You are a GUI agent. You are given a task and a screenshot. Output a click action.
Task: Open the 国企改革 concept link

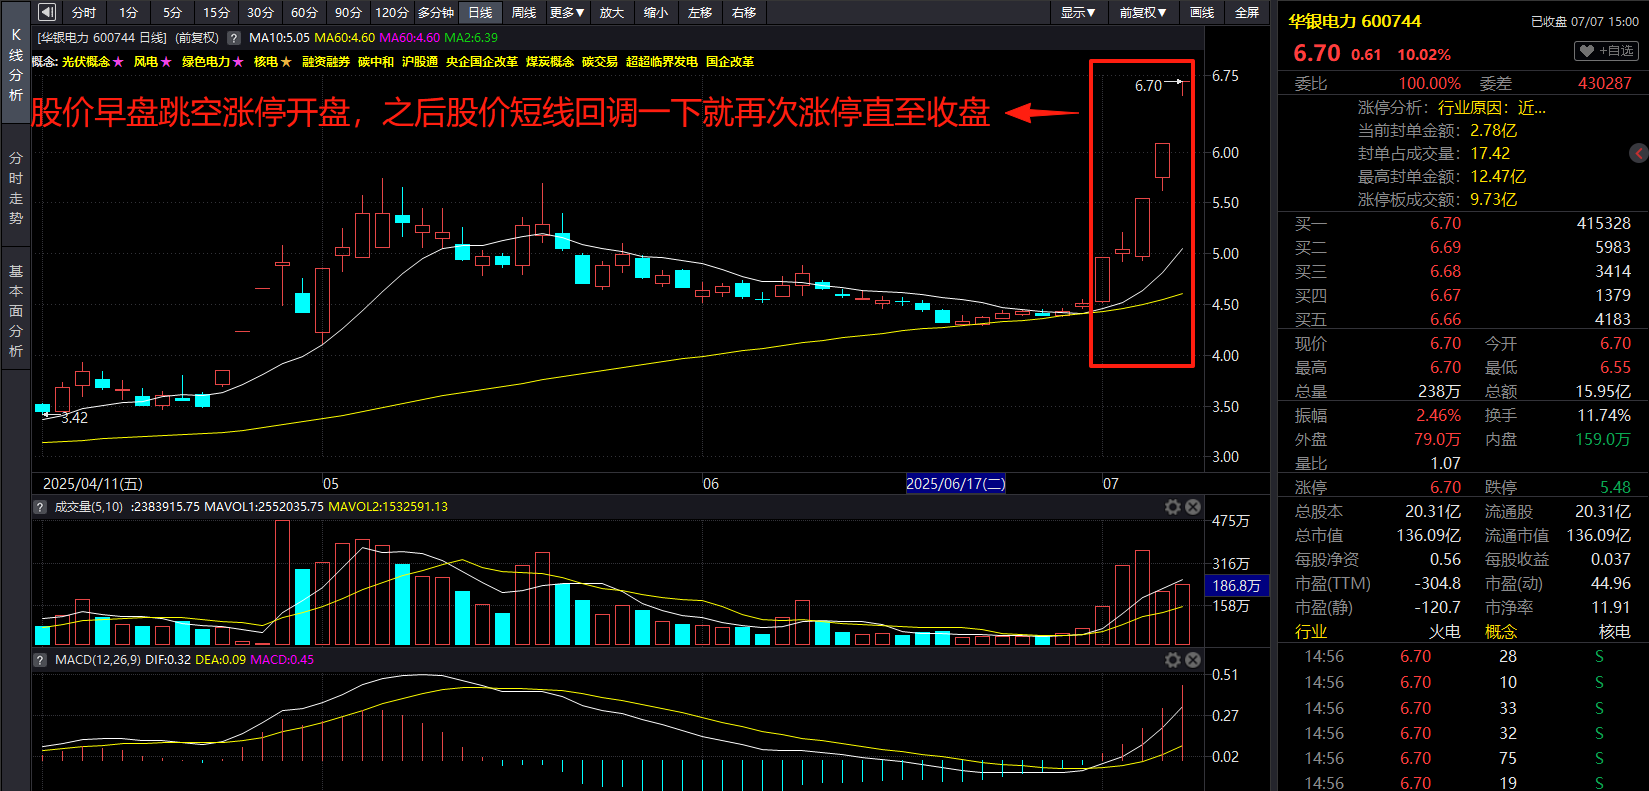[x=730, y=62]
